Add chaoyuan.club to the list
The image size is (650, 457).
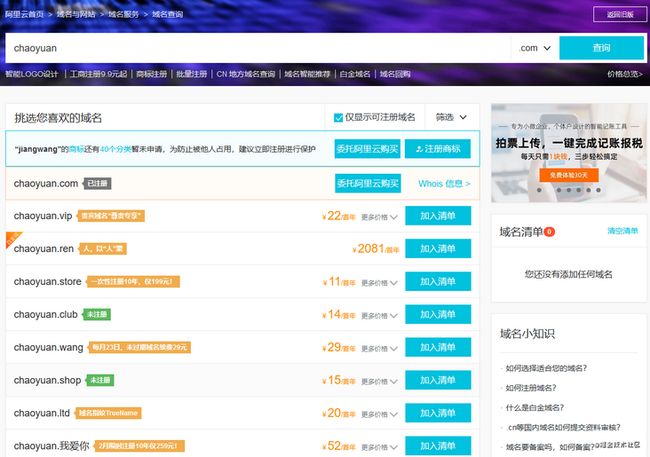click(x=438, y=314)
